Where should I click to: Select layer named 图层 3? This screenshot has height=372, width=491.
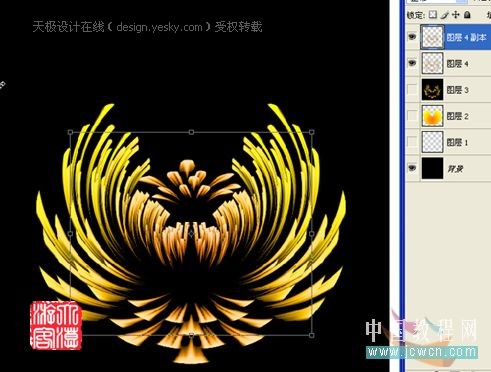457,90
